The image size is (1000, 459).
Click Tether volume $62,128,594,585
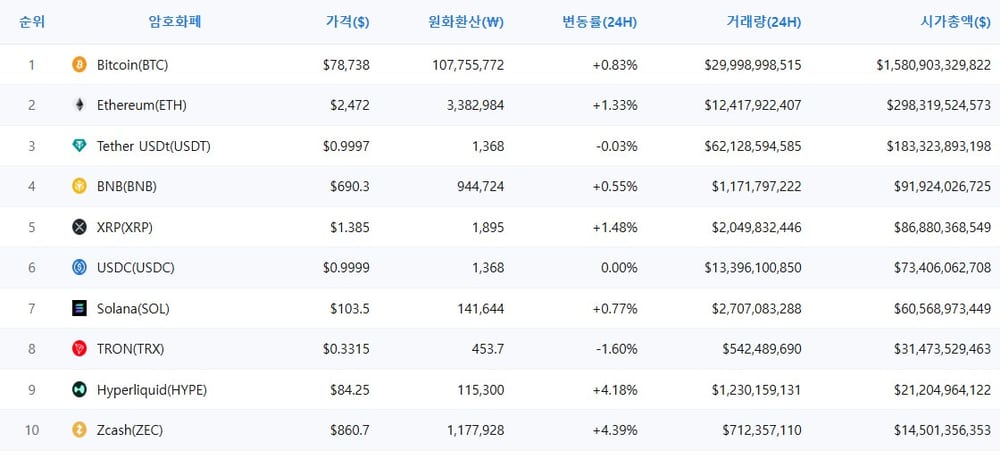(753, 146)
